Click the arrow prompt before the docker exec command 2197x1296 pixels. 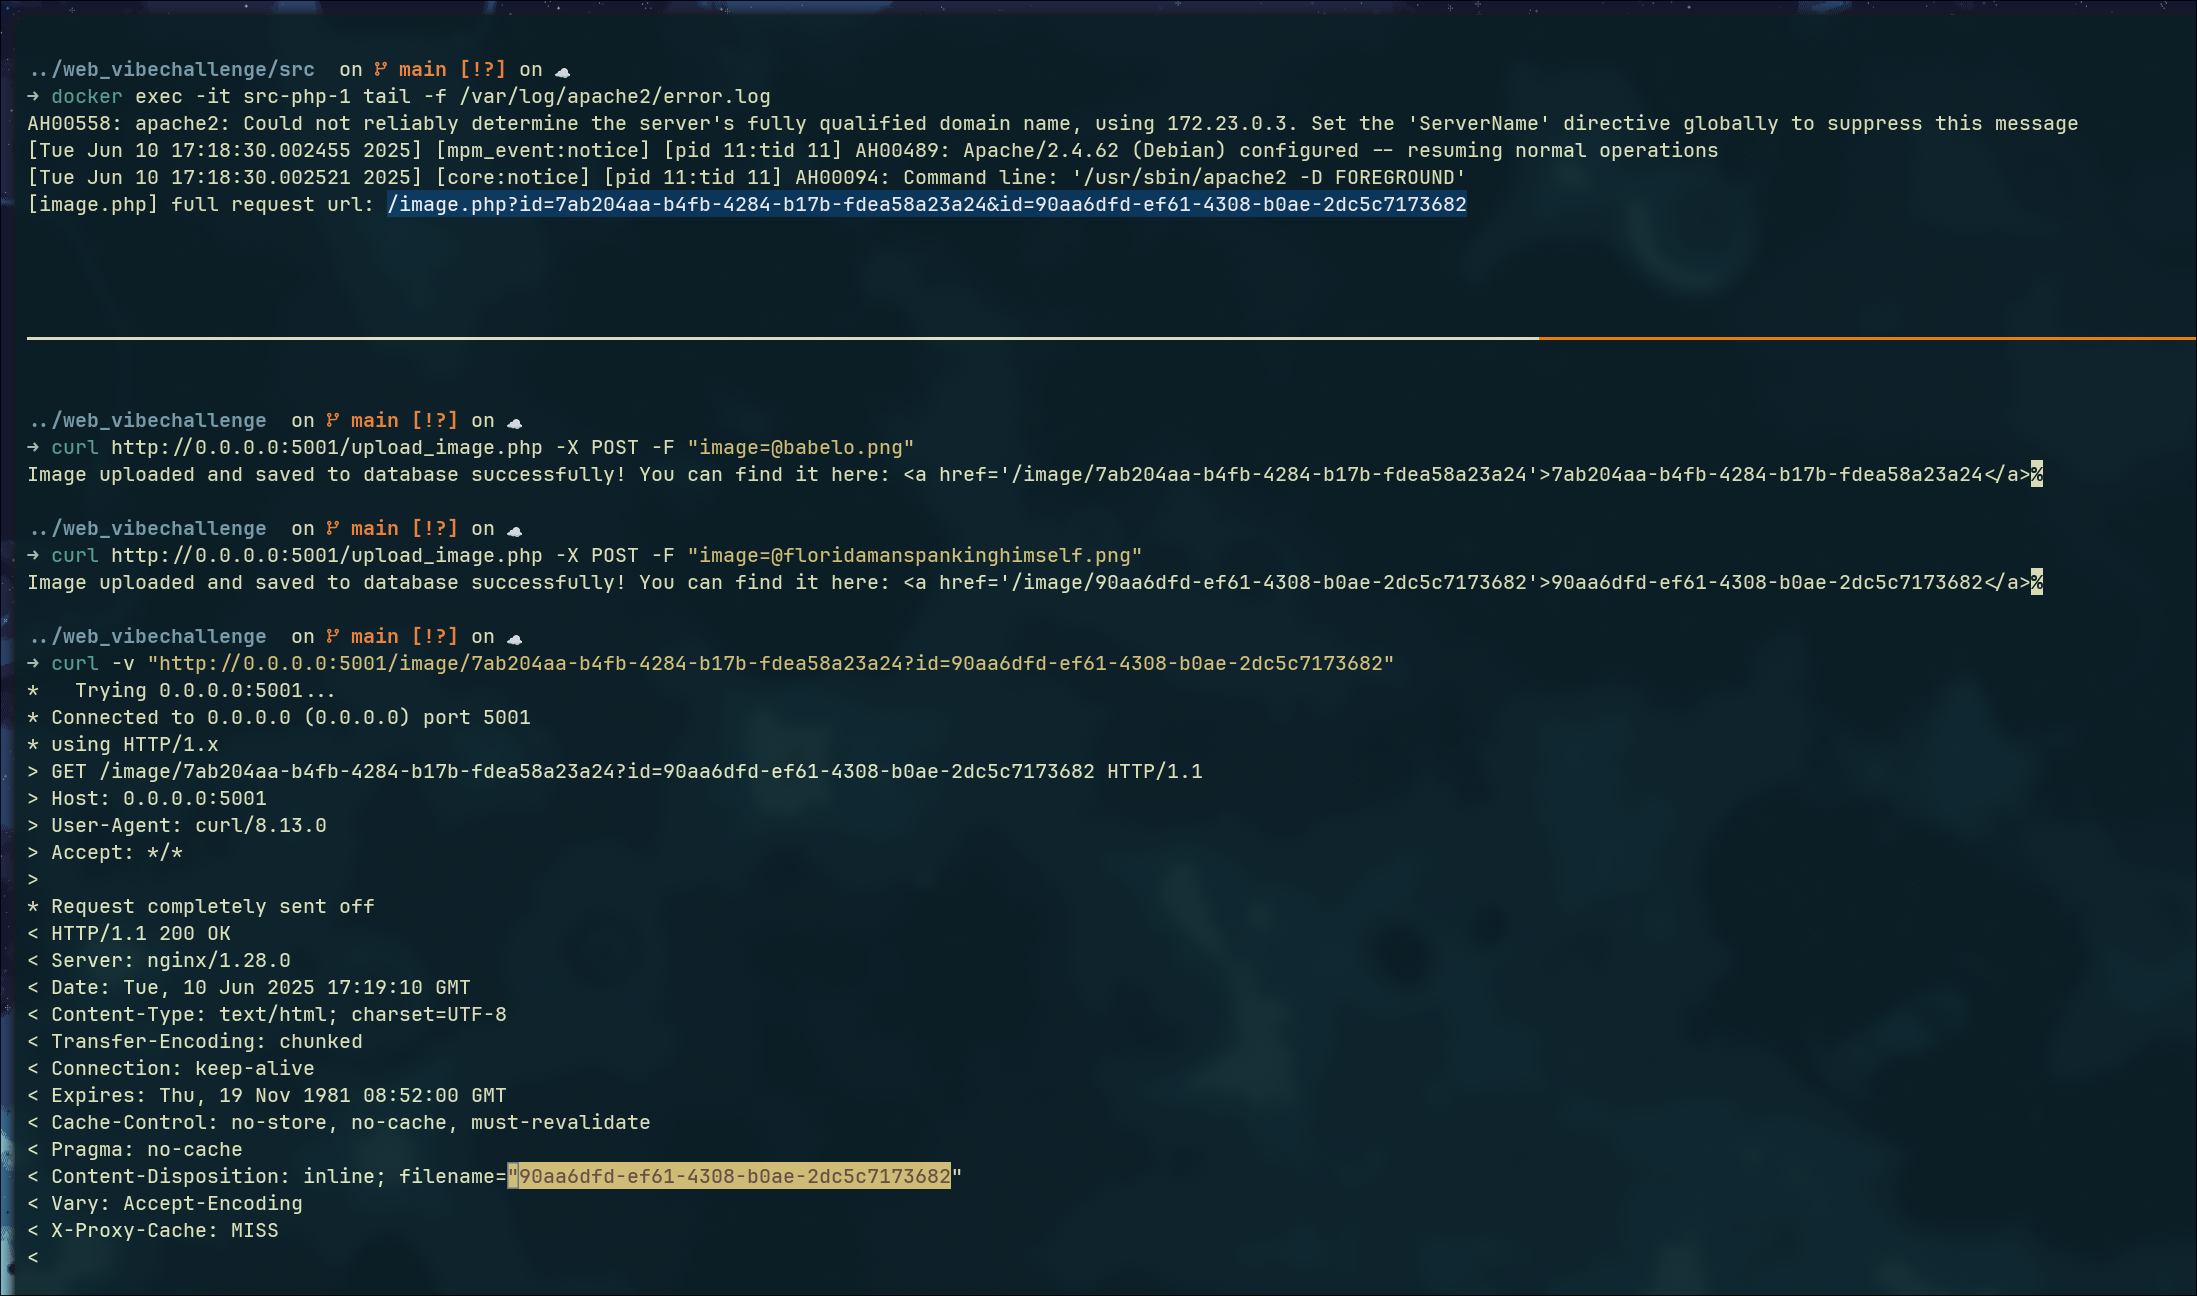point(33,96)
